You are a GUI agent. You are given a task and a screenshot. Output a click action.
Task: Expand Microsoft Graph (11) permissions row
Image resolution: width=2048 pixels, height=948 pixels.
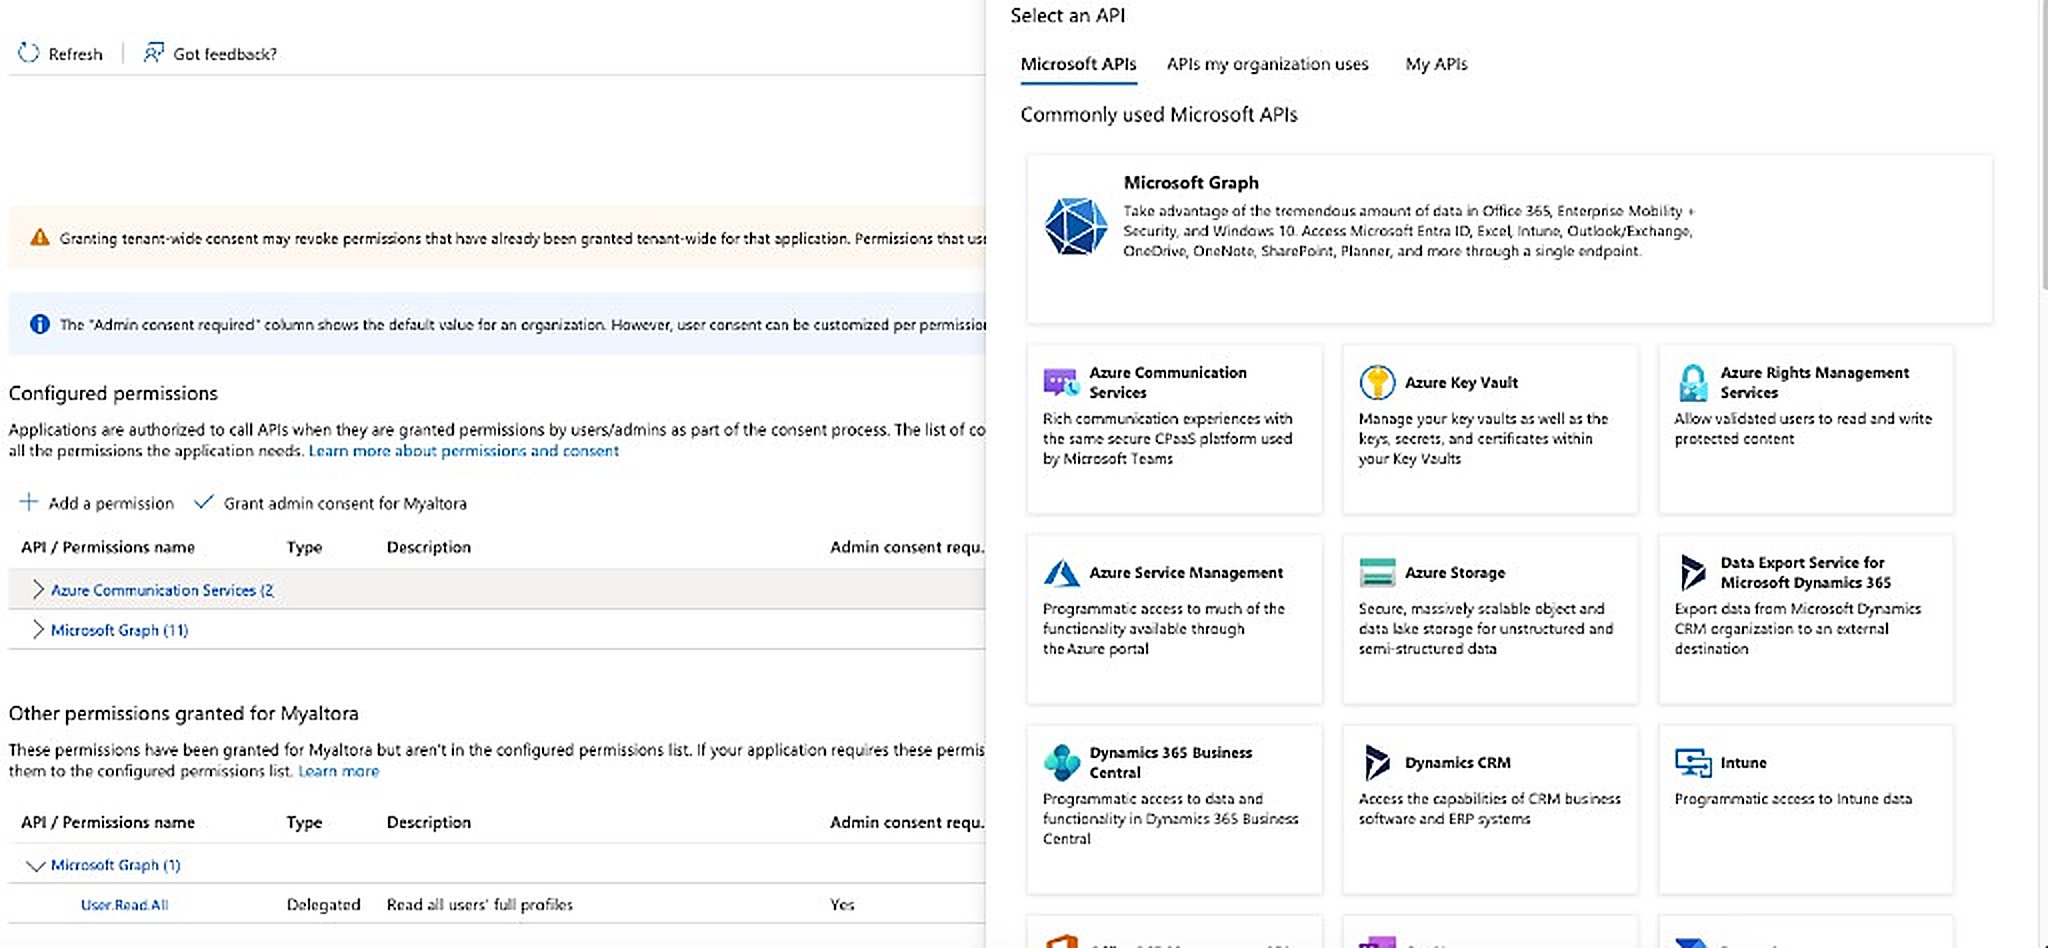[38, 630]
